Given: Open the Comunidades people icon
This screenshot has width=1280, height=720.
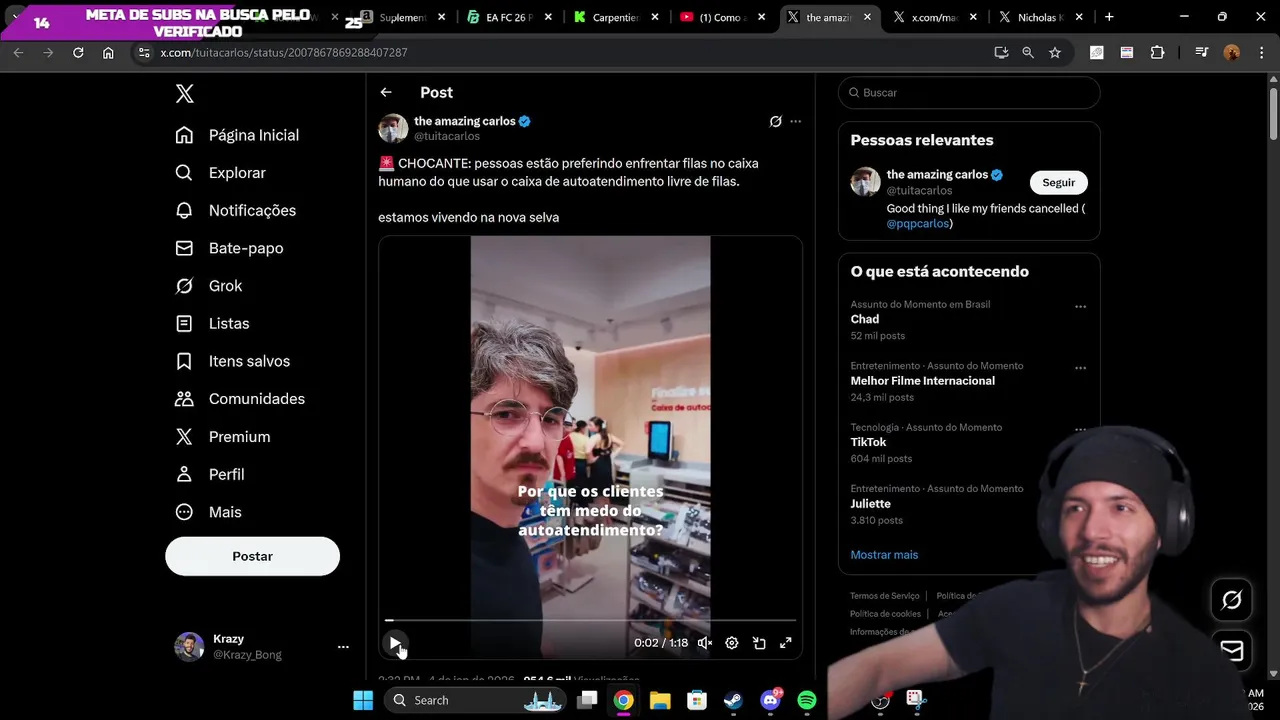Looking at the screenshot, I should [184, 399].
